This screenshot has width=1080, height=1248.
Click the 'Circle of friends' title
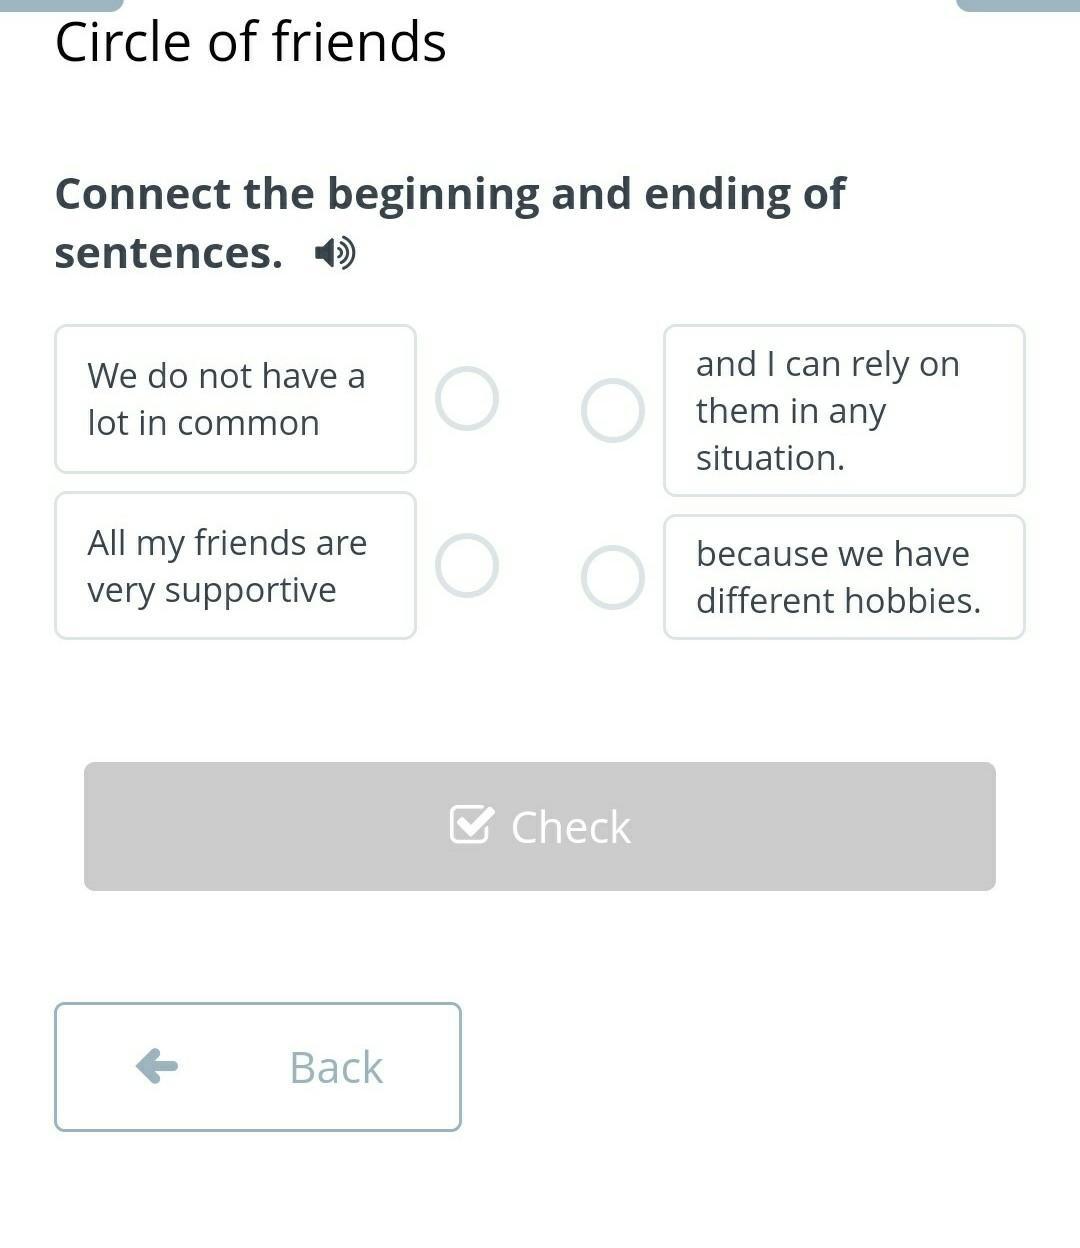click(x=251, y=43)
